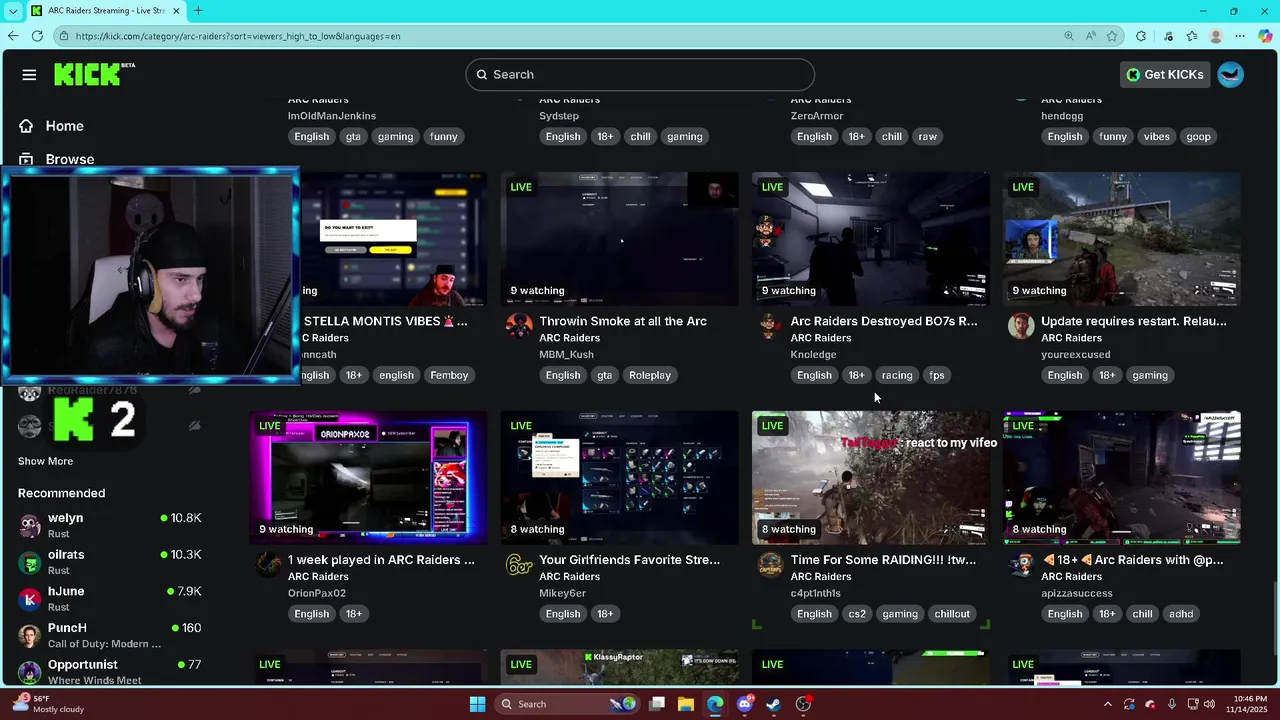Select the Roleplay tag under MBM_Kush

point(650,375)
